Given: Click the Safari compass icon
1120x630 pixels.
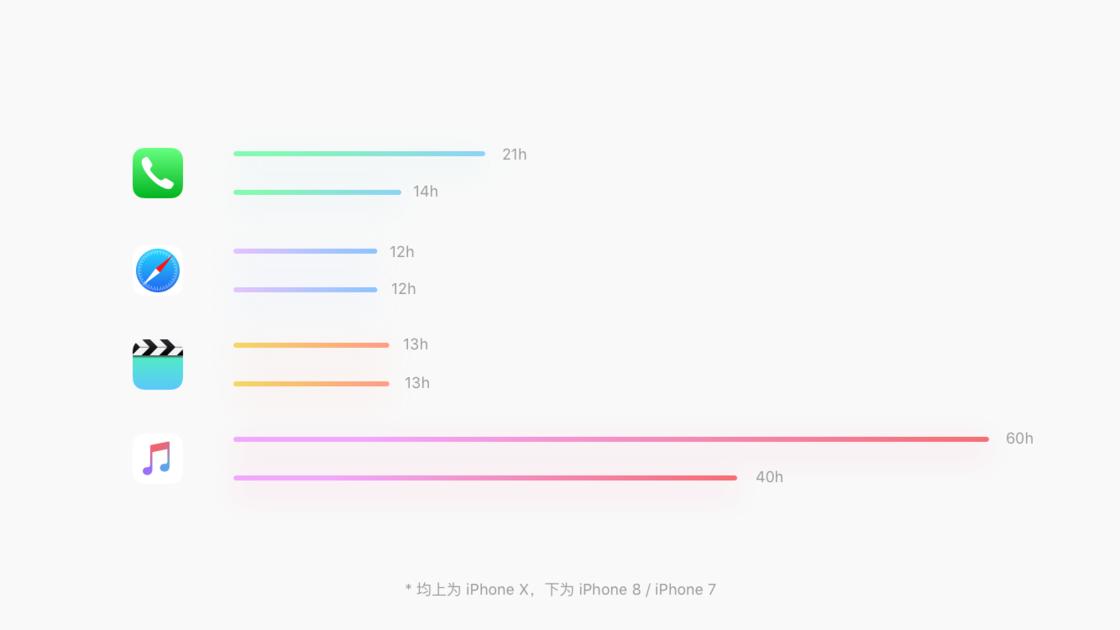Looking at the screenshot, I should (158, 271).
